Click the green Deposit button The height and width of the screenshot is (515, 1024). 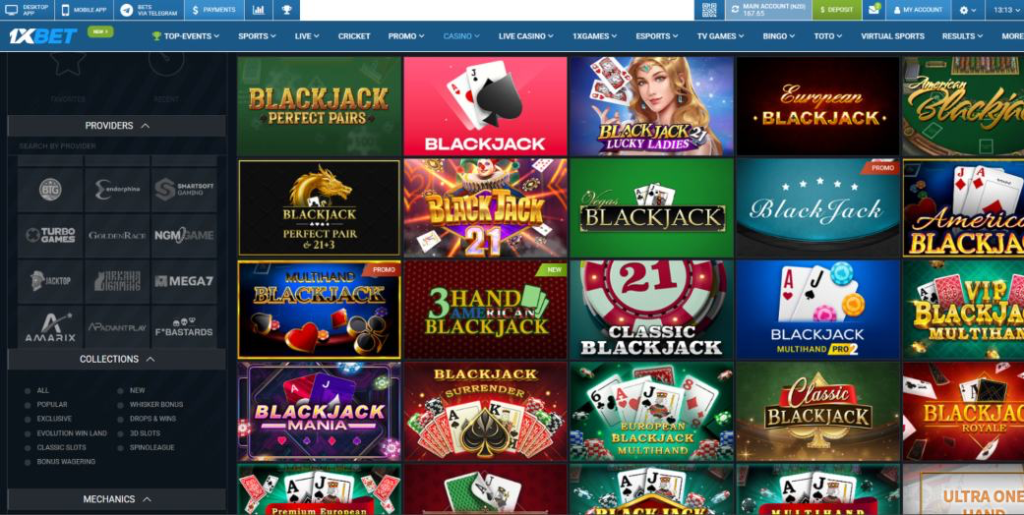837,10
